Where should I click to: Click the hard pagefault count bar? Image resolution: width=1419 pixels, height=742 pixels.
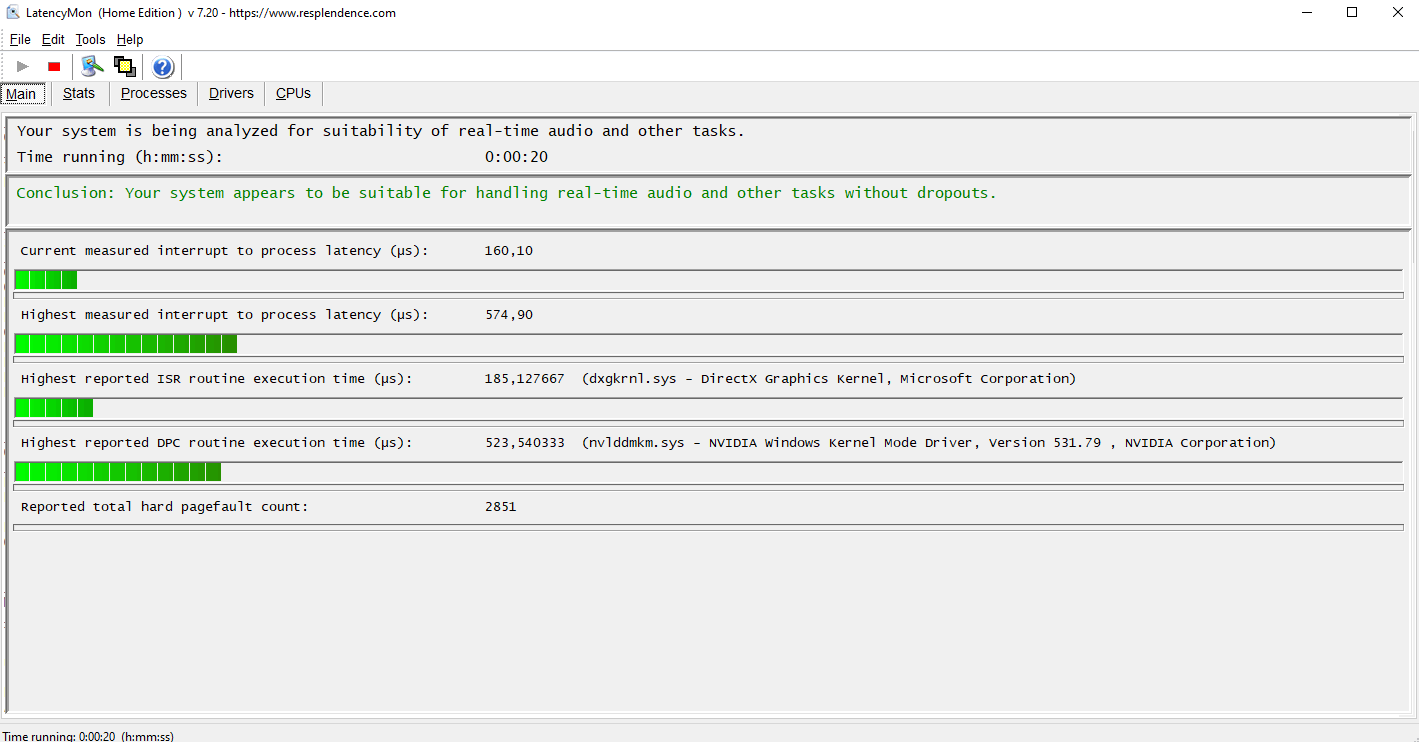(x=708, y=527)
